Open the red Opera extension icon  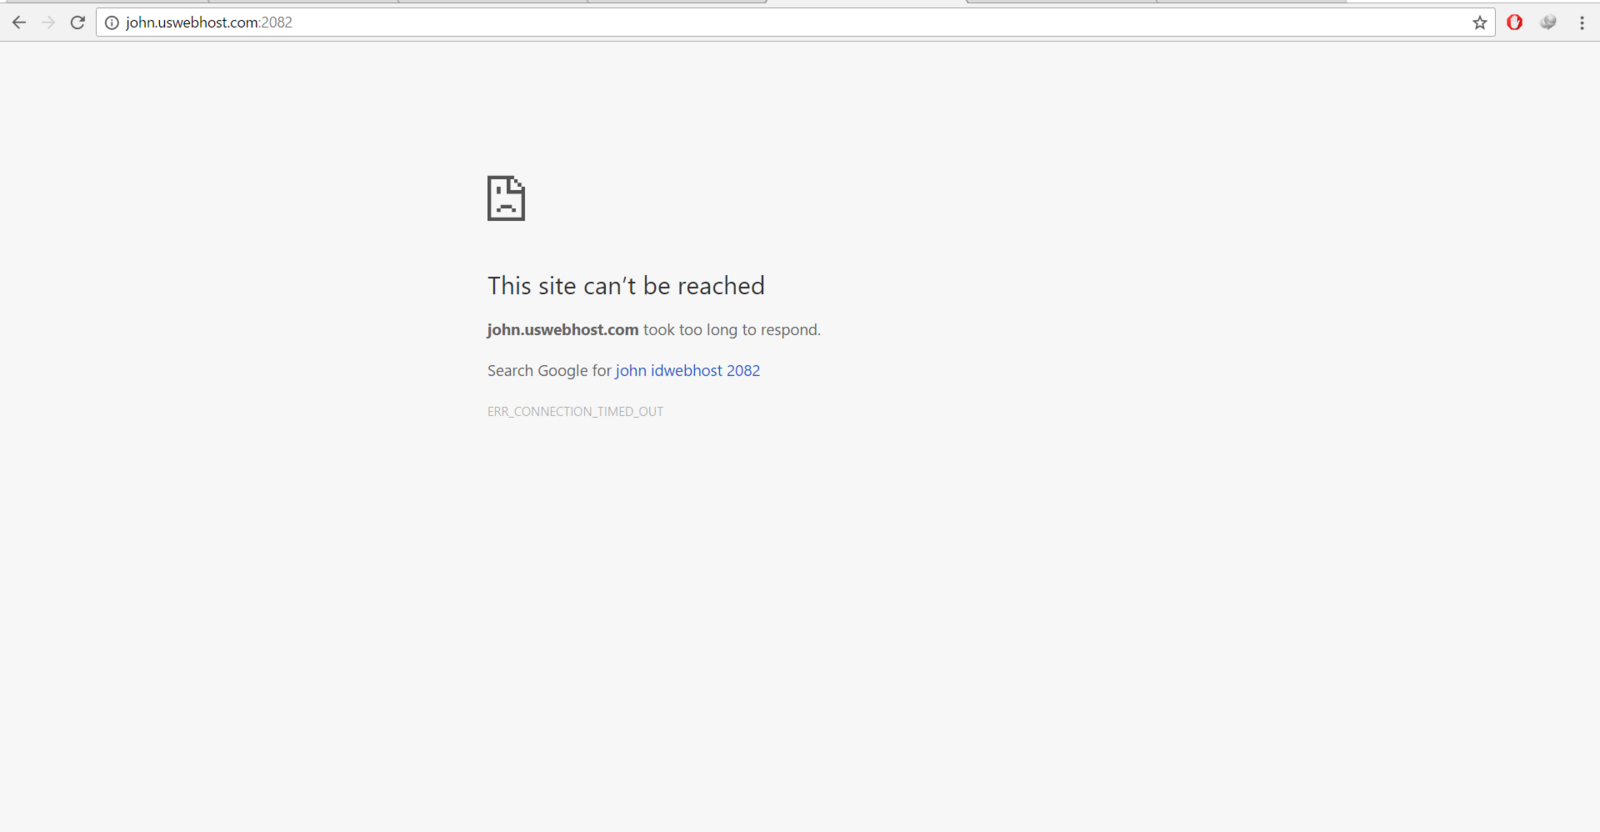click(x=1515, y=22)
